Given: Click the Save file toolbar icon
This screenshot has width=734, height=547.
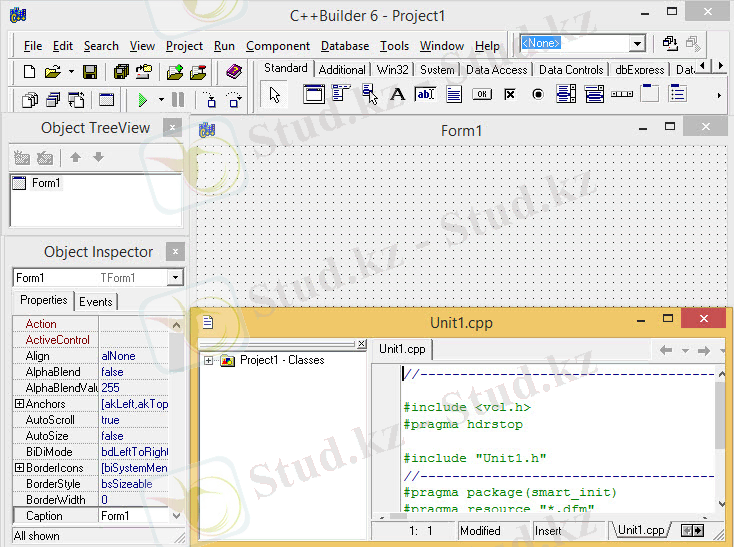Looking at the screenshot, I should point(90,72).
